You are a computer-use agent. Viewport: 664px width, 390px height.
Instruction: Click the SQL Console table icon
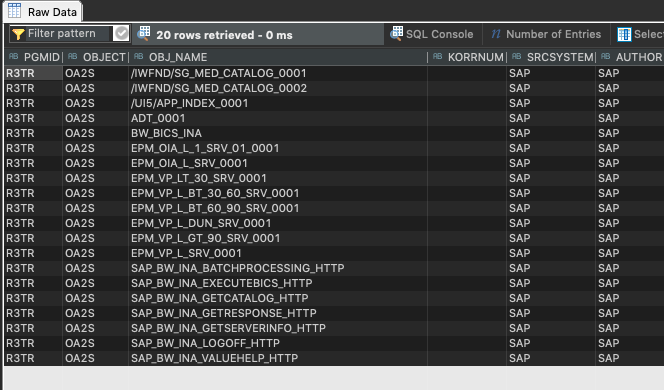coord(396,33)
